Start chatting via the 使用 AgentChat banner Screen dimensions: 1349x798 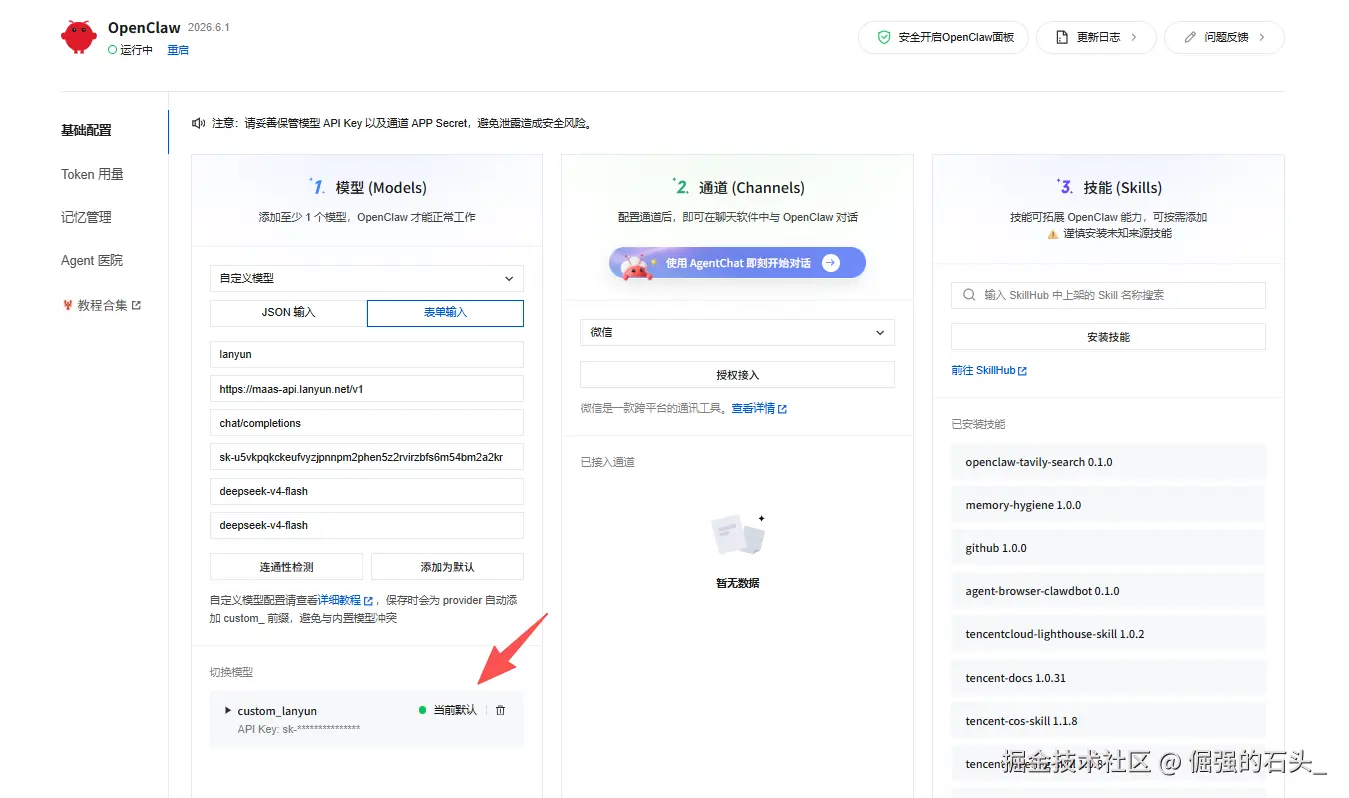click(x=737, y=263)
